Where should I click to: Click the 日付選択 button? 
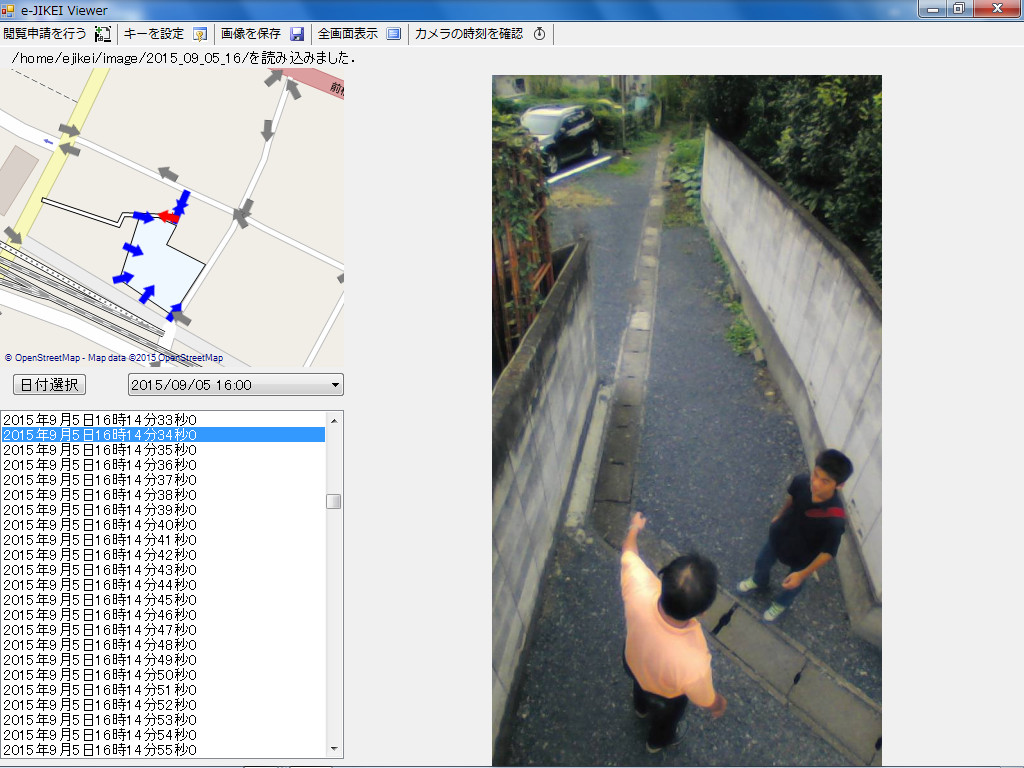(x=50, y=385)
